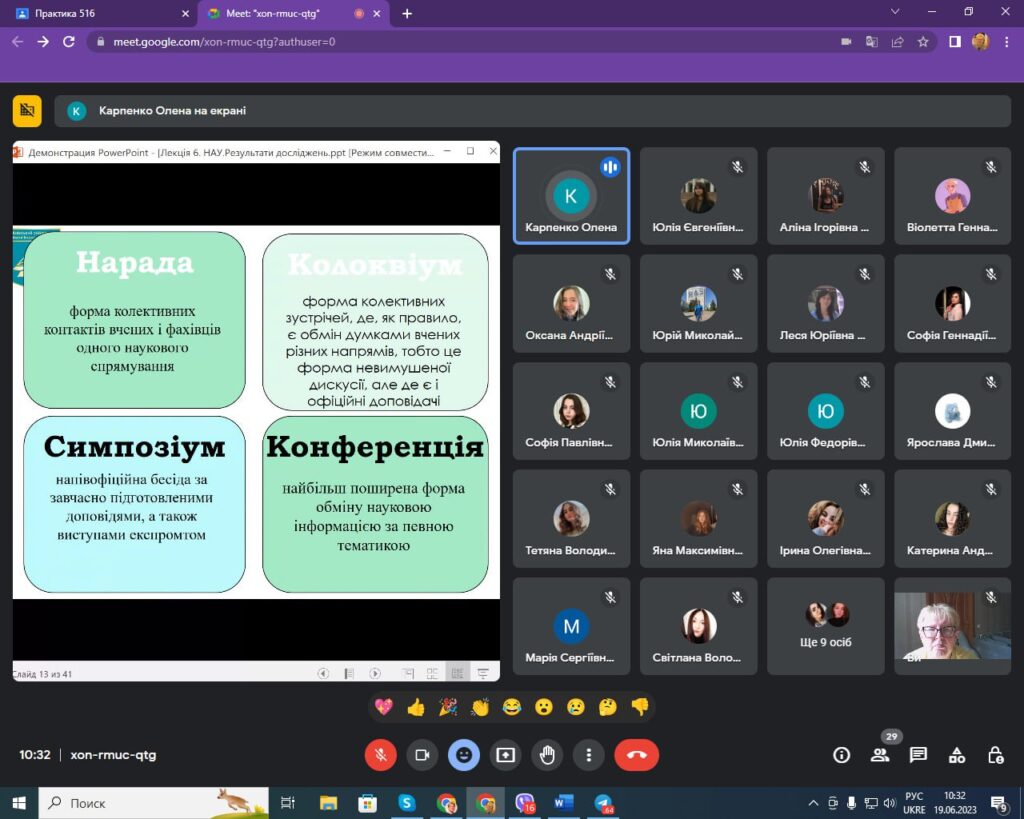Toggle the camera on or off
Viewport: 1024px width, 819px height.
coord(422,755)
